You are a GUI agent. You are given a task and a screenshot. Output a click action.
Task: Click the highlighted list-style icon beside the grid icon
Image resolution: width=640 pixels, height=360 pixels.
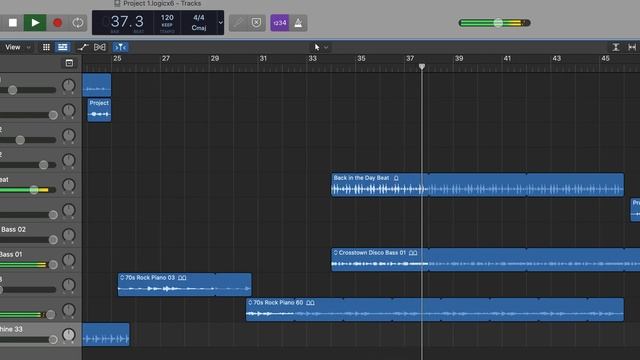pos(62,47)
